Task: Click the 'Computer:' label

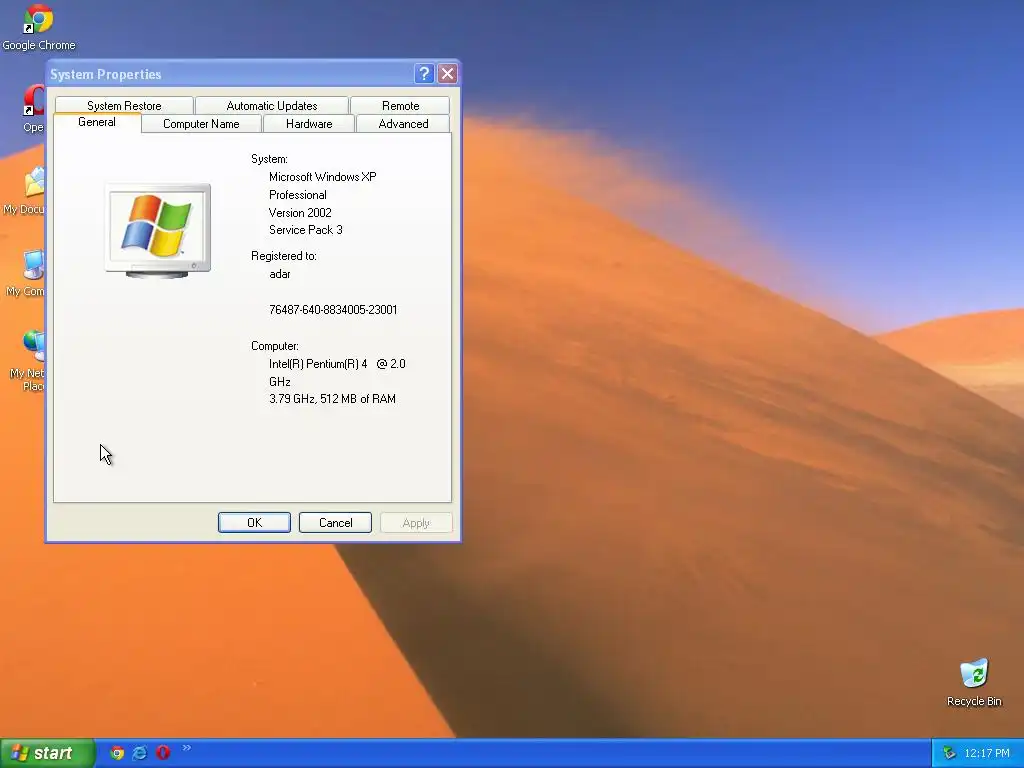Action: (275, 346)
